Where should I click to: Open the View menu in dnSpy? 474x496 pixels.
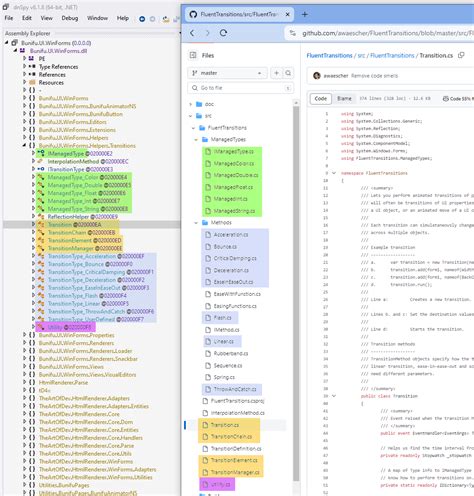pos(47,18)
